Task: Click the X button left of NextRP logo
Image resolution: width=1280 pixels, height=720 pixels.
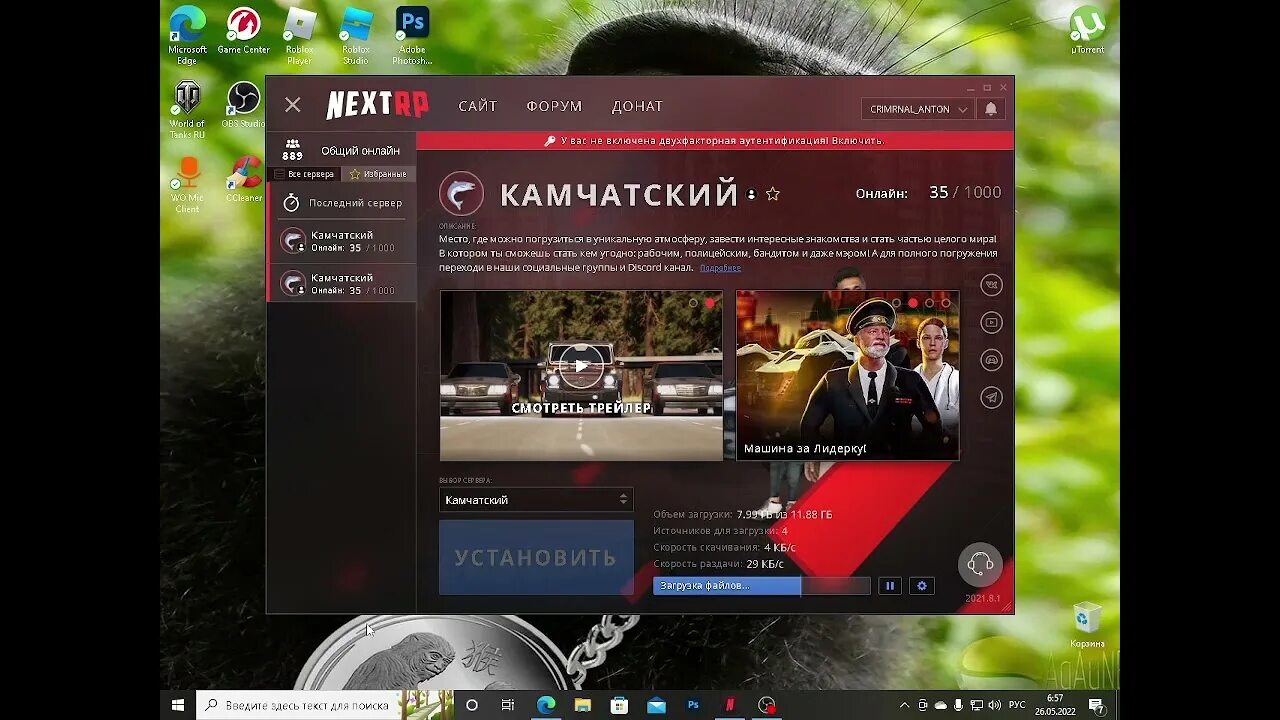Action: [x=292, y=105]
